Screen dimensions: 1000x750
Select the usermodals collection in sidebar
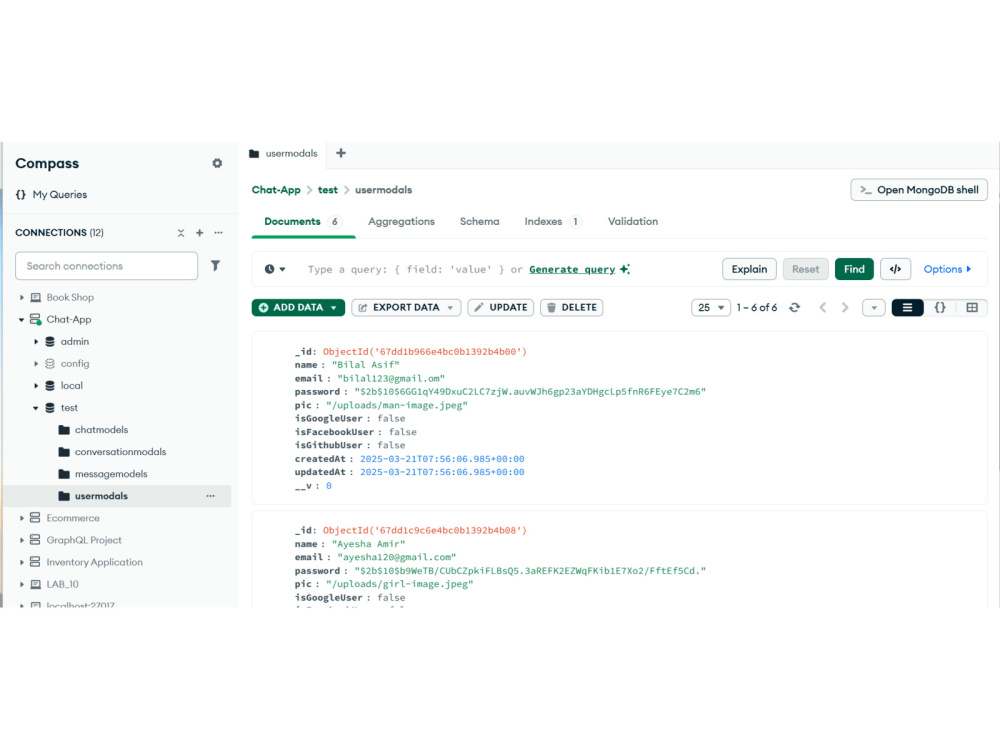tap(101, 496)
